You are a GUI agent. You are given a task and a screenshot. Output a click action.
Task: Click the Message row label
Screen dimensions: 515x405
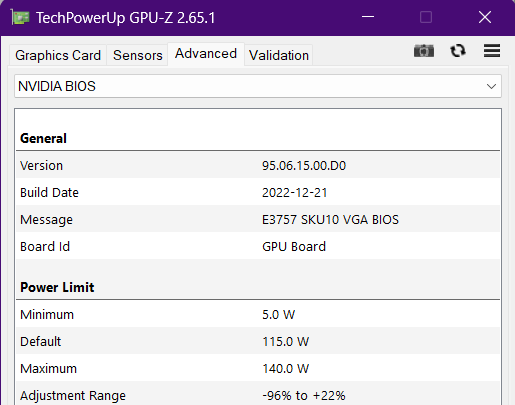coord(46,220)
